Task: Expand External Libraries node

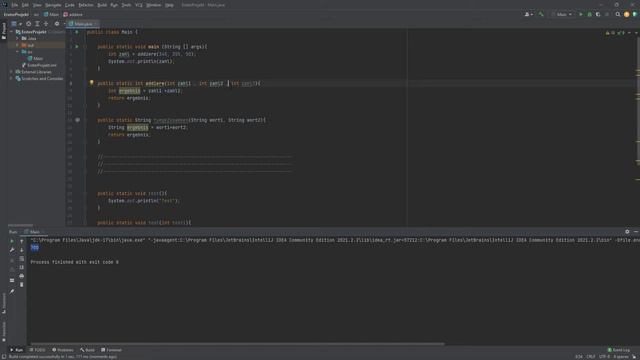Action: point(11,72)
